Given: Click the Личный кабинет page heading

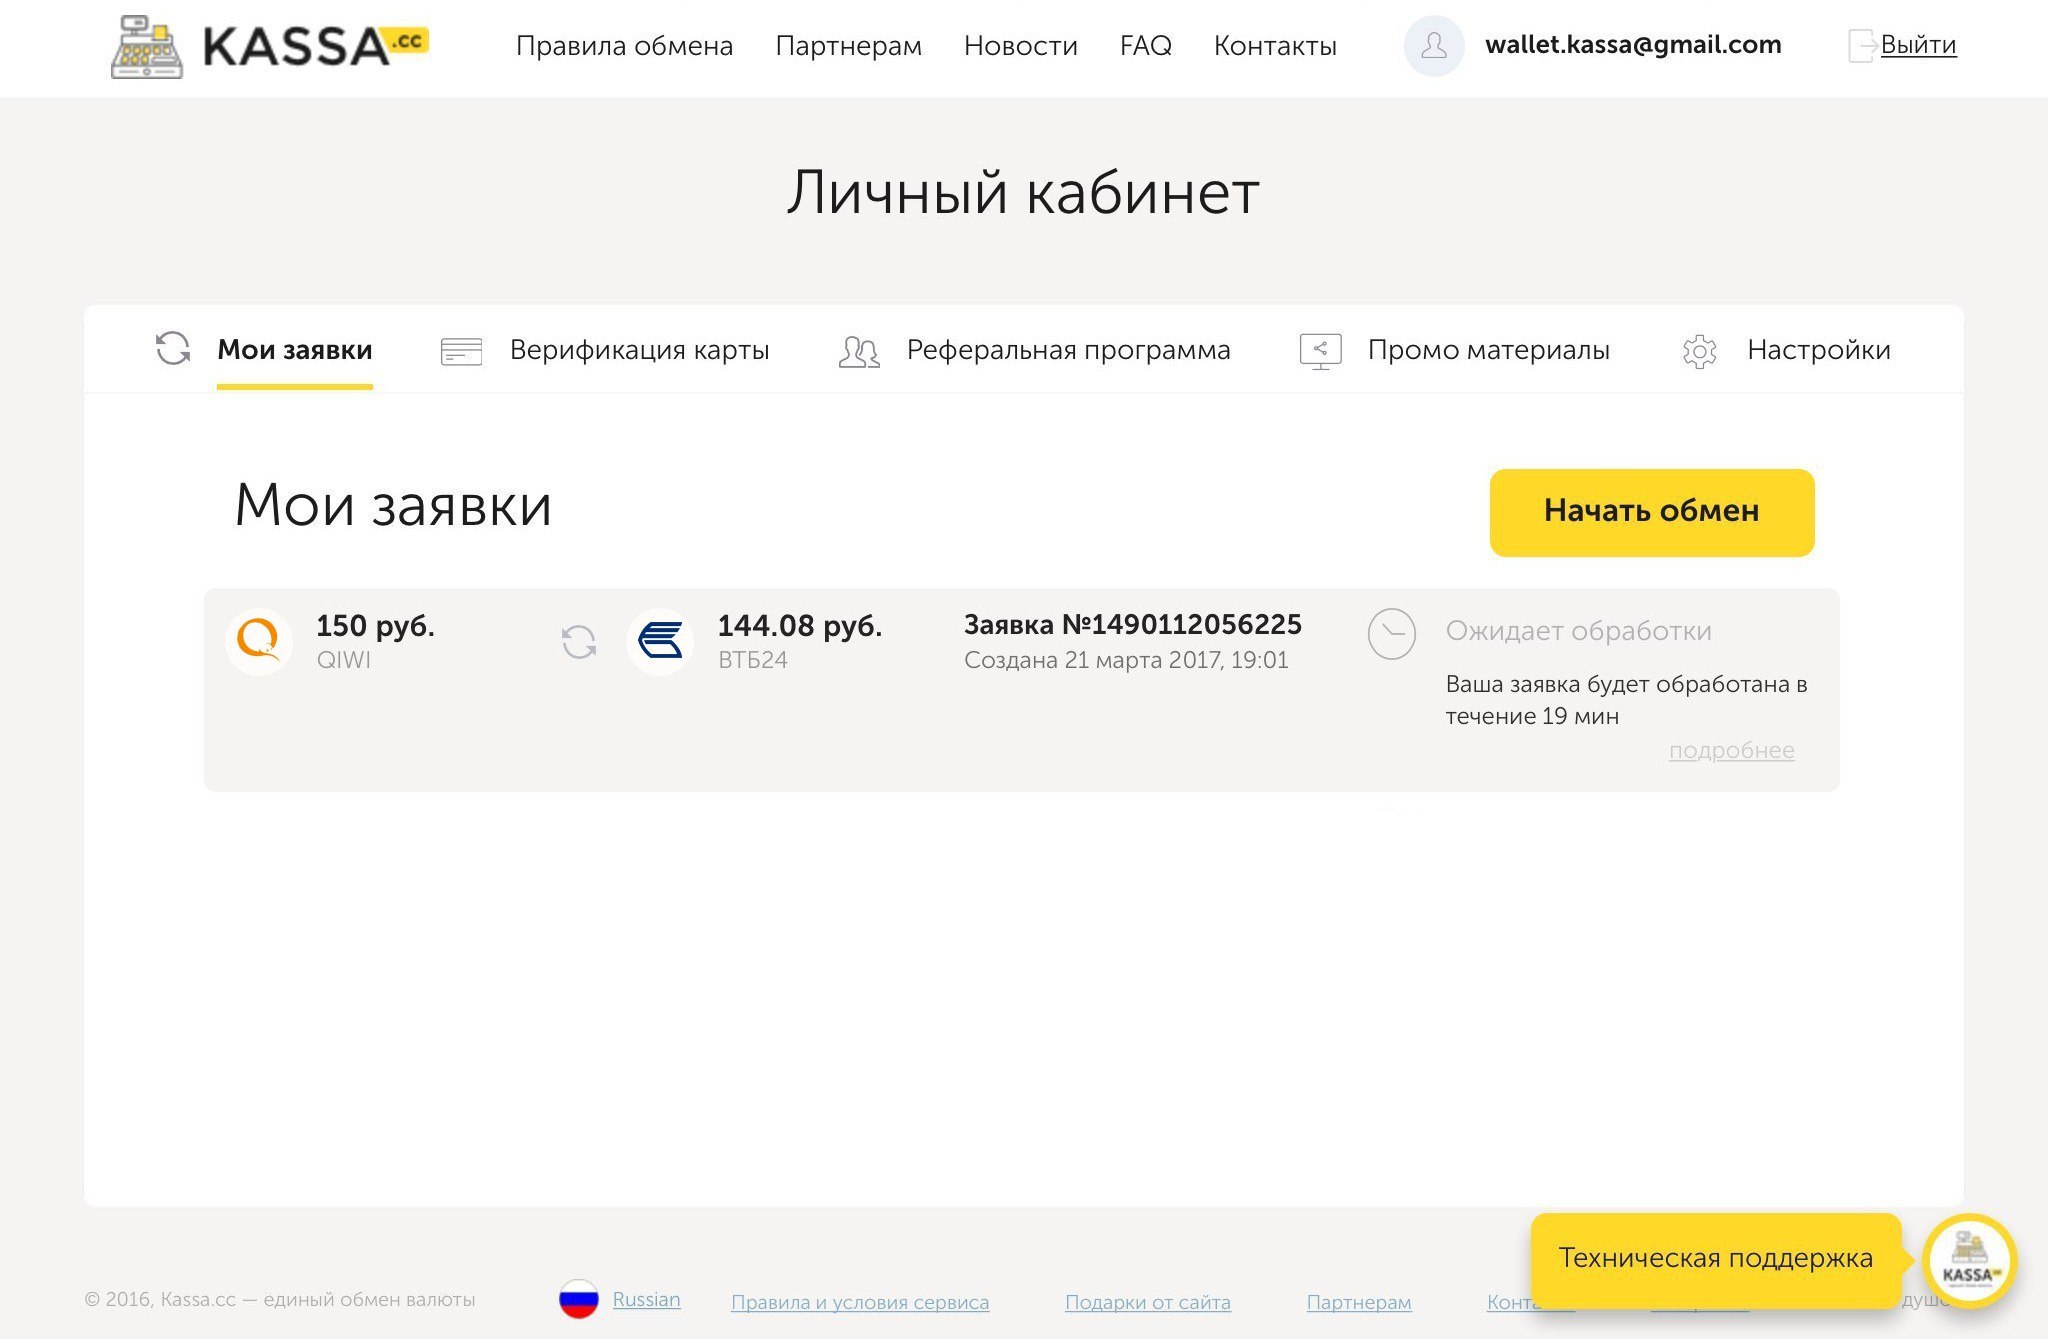Looking at the screenshot, I should tap(1022, 192).
